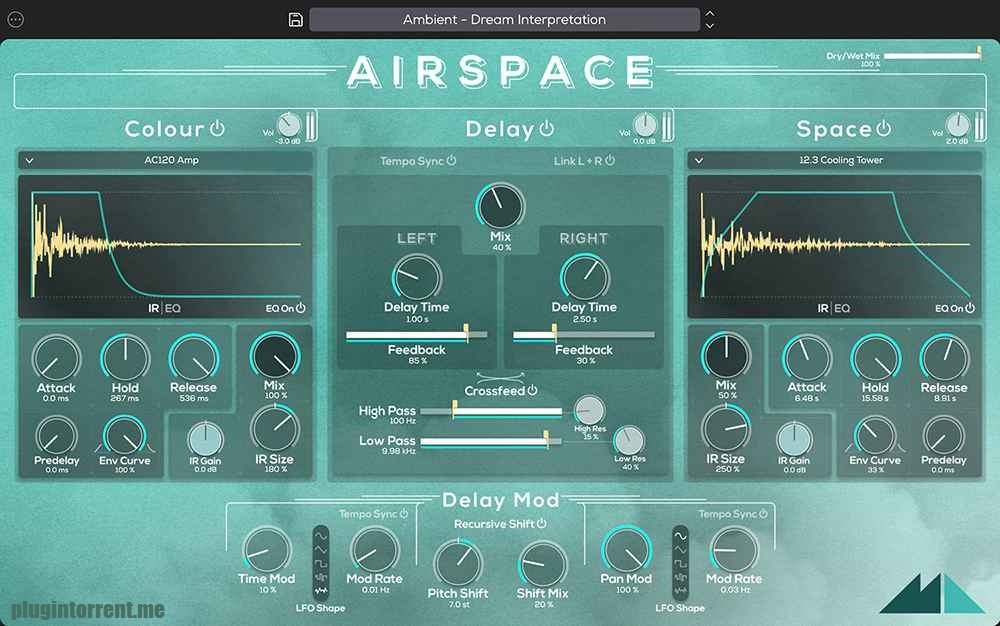The image size is (1000, 626).
Task: Click the Low Pass filter slider
Action: click(492, 440)
